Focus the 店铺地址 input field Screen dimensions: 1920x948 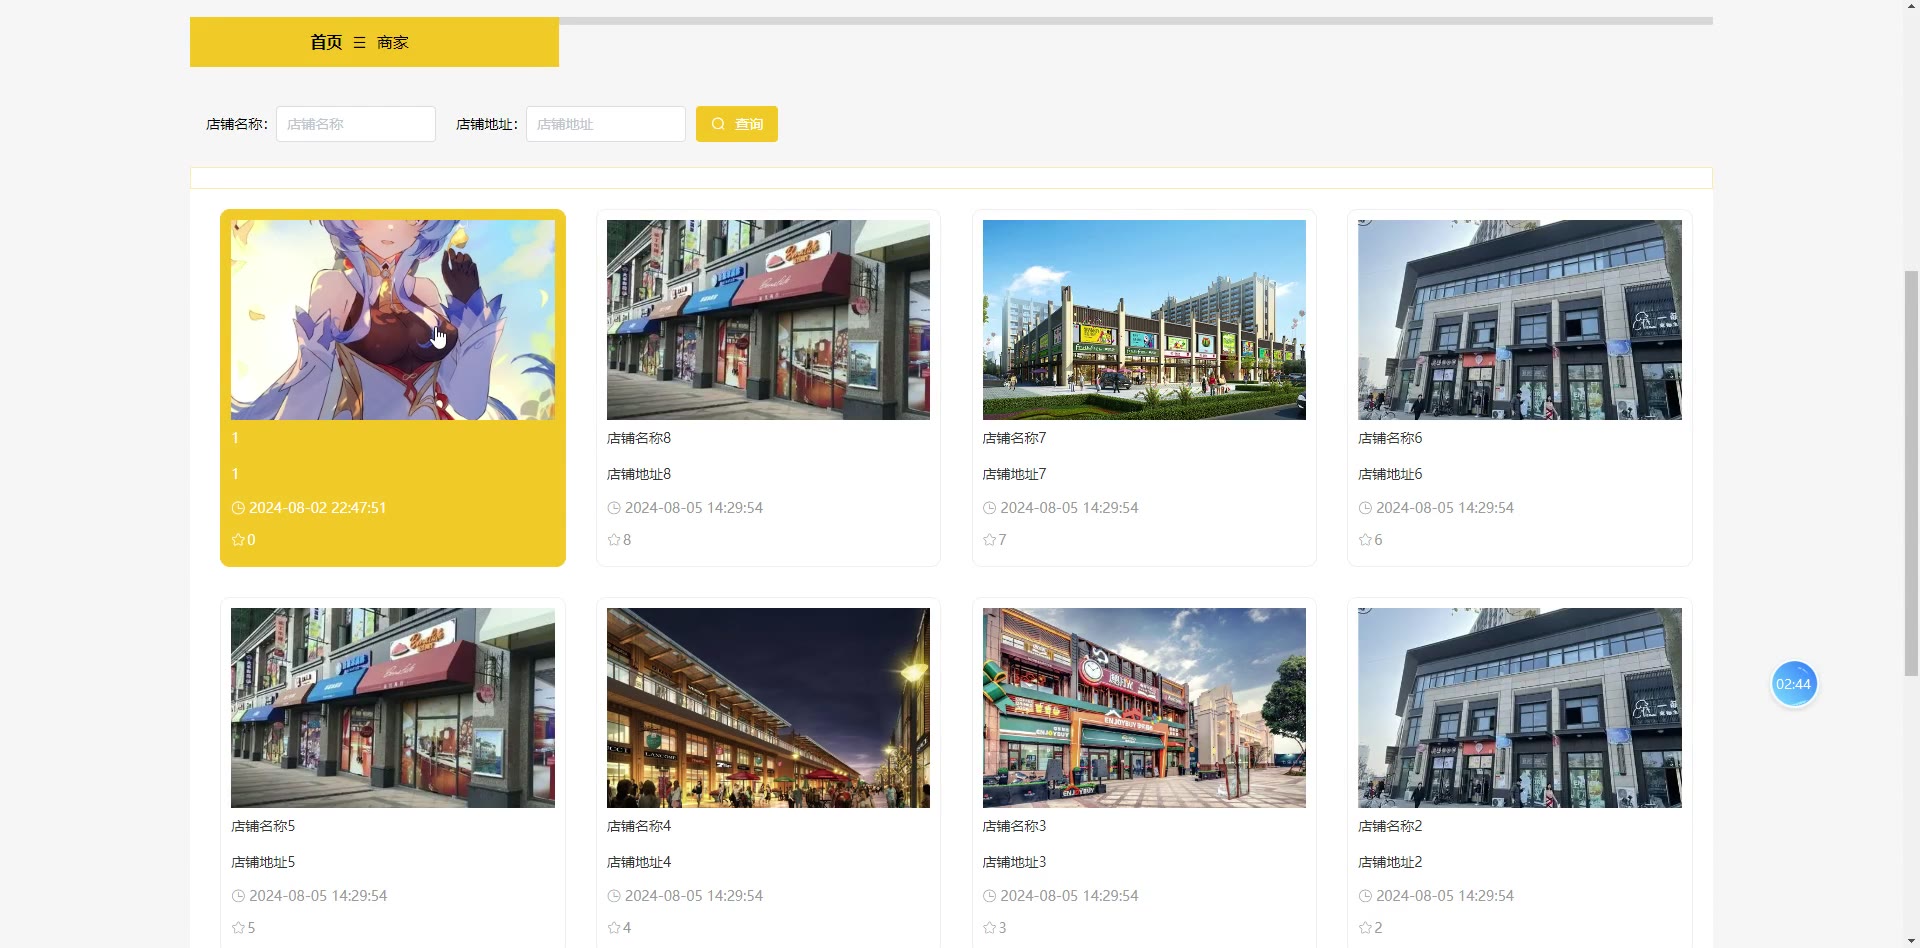pyautogui.click(x=606, y=124)
